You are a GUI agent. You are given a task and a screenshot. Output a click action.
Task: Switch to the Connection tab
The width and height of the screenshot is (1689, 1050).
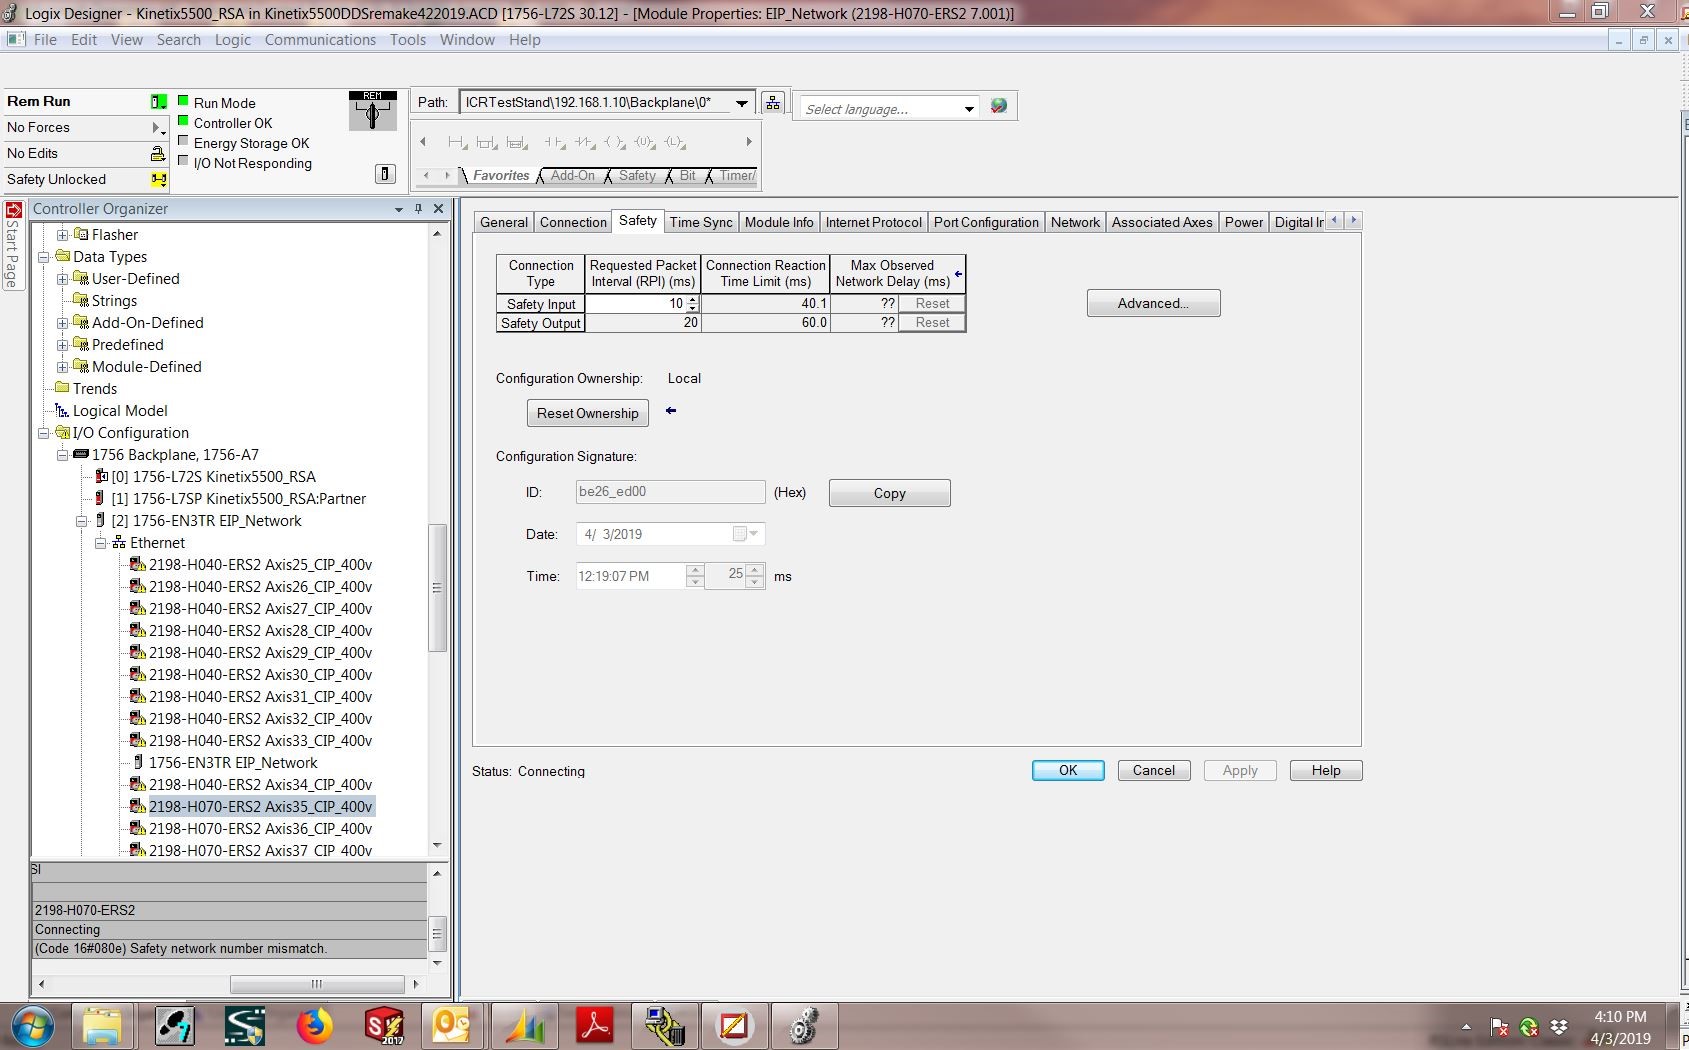tap(573, 222)
